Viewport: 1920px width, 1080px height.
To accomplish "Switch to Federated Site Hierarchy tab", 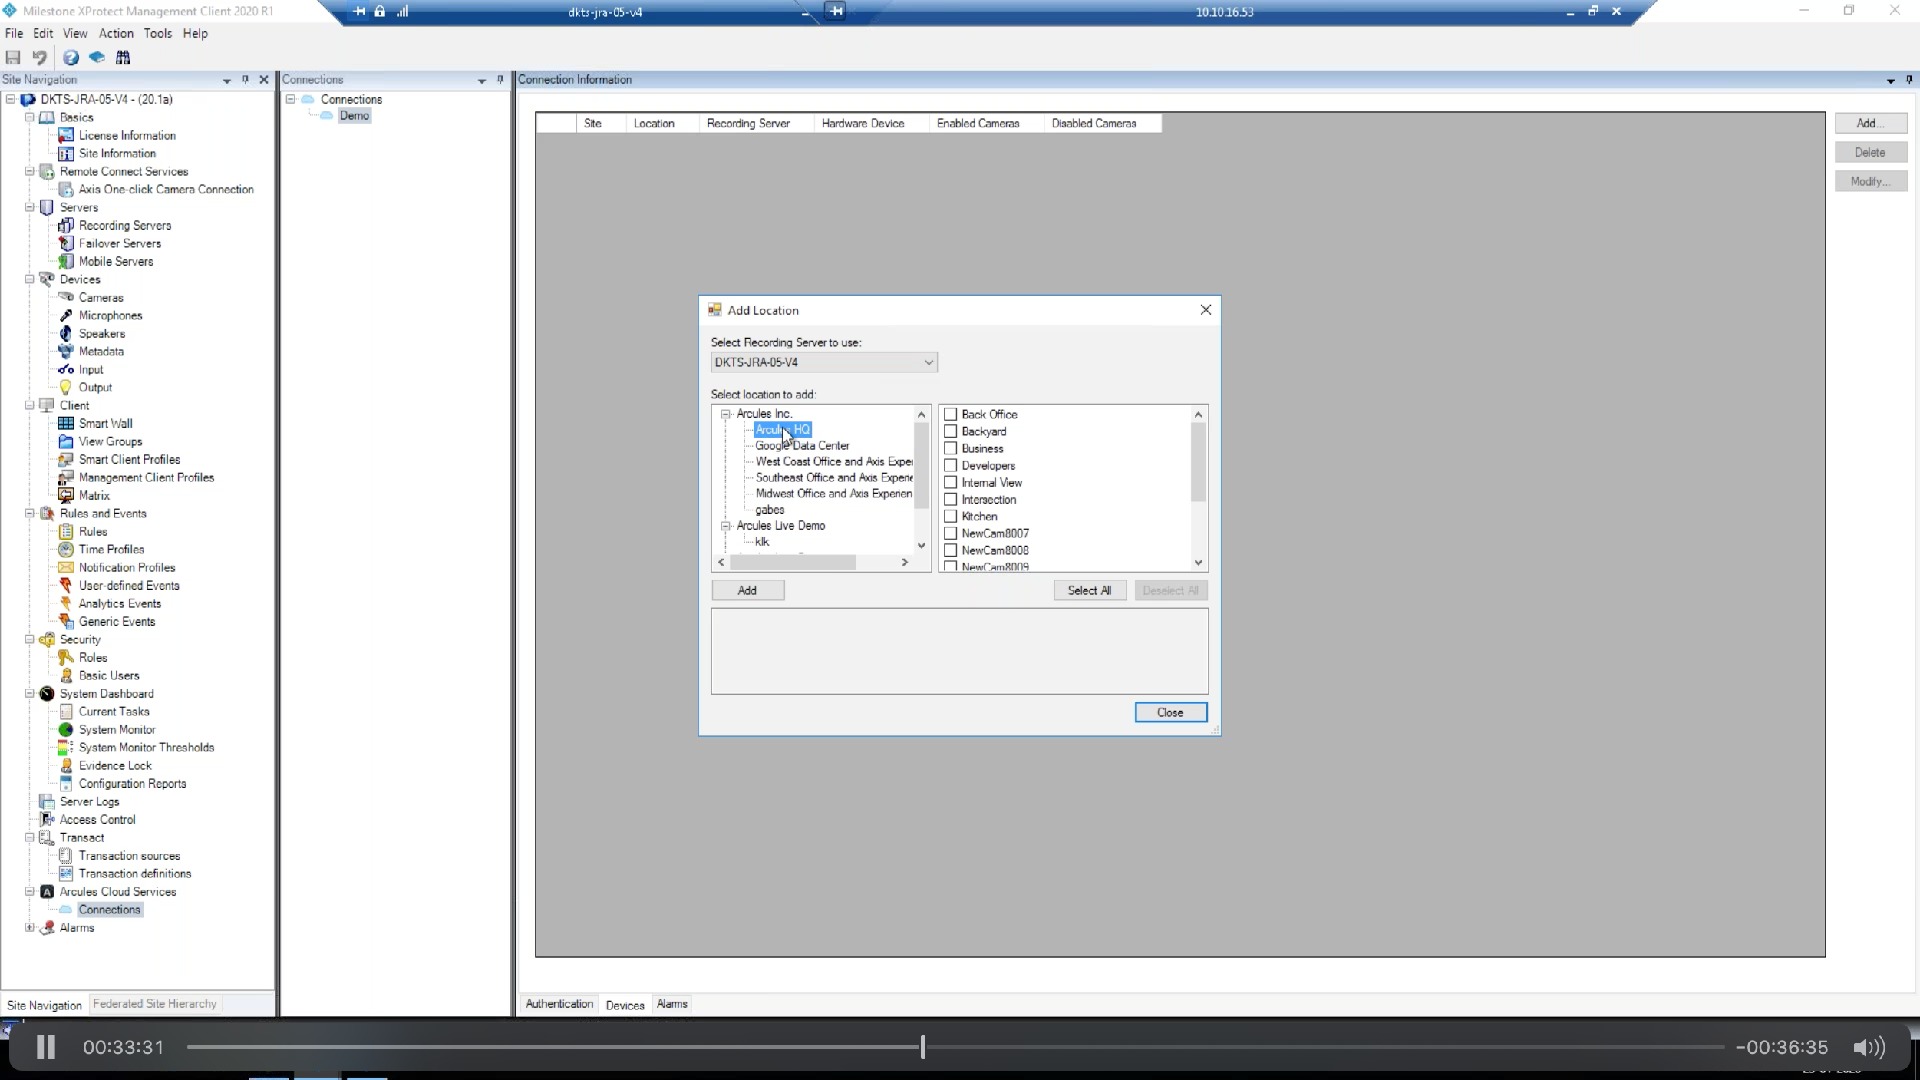I will pyautogui.click(x=155, y=1004).
